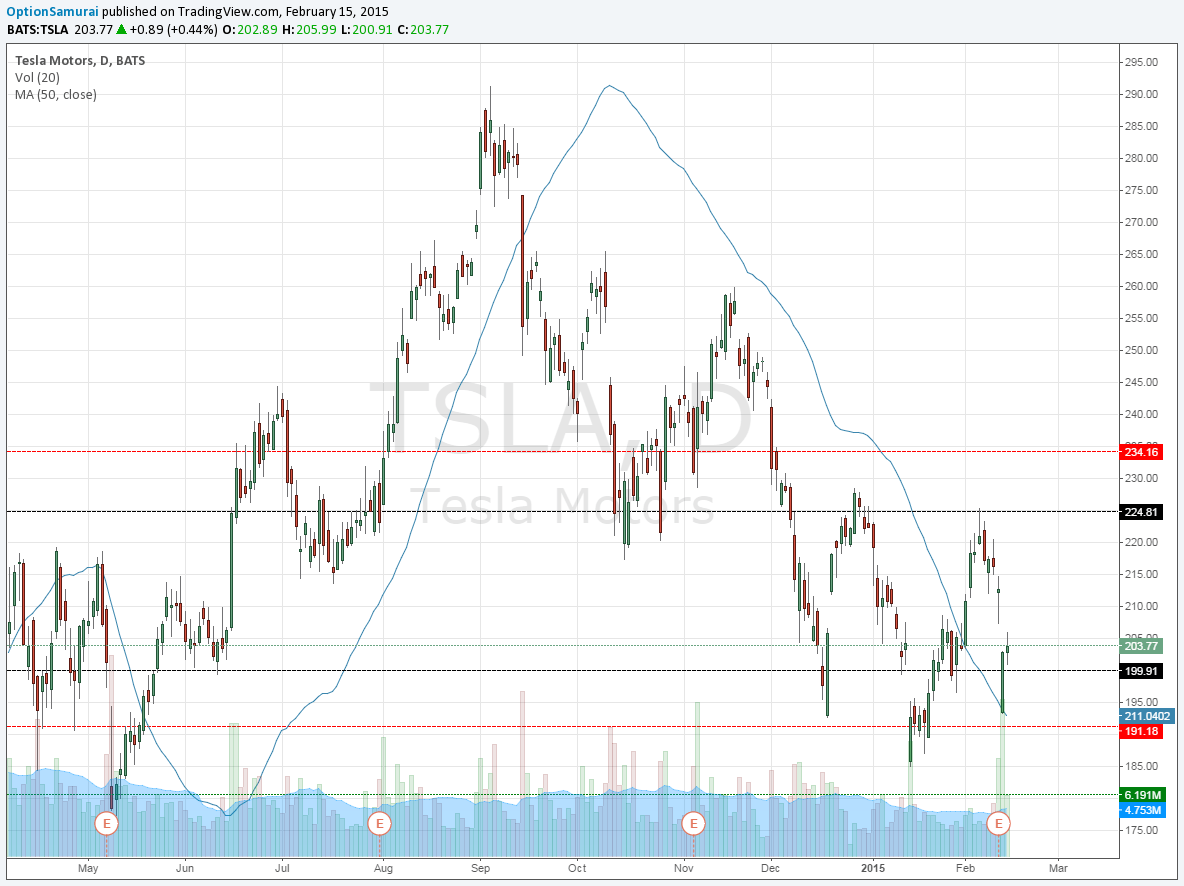Open the November earnings marker
1184x886 pixels.
tap(693, 823)
